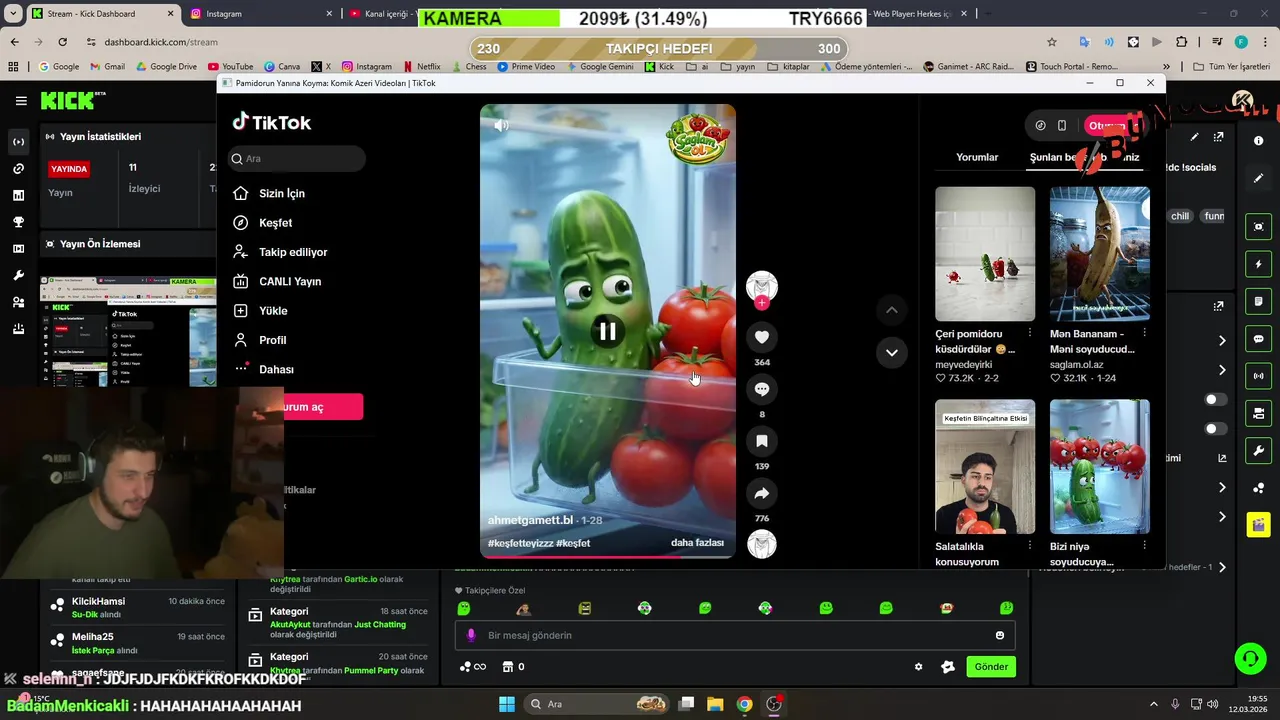Viewport: 1280px width, 720px height.
Task: Open the Sizin İçin feed in TikTok
Action: [x=268, y=193]
